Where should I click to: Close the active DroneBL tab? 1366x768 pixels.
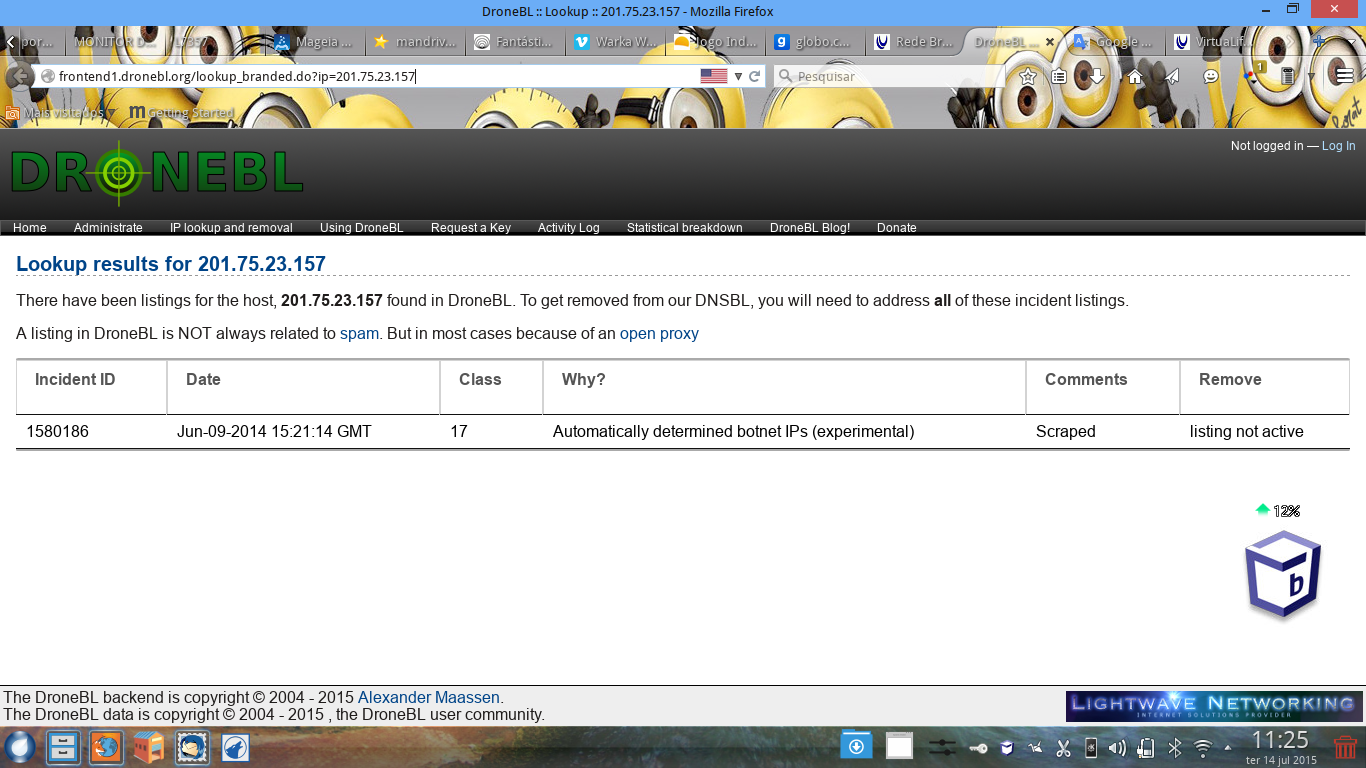[x=1050, y=42]
